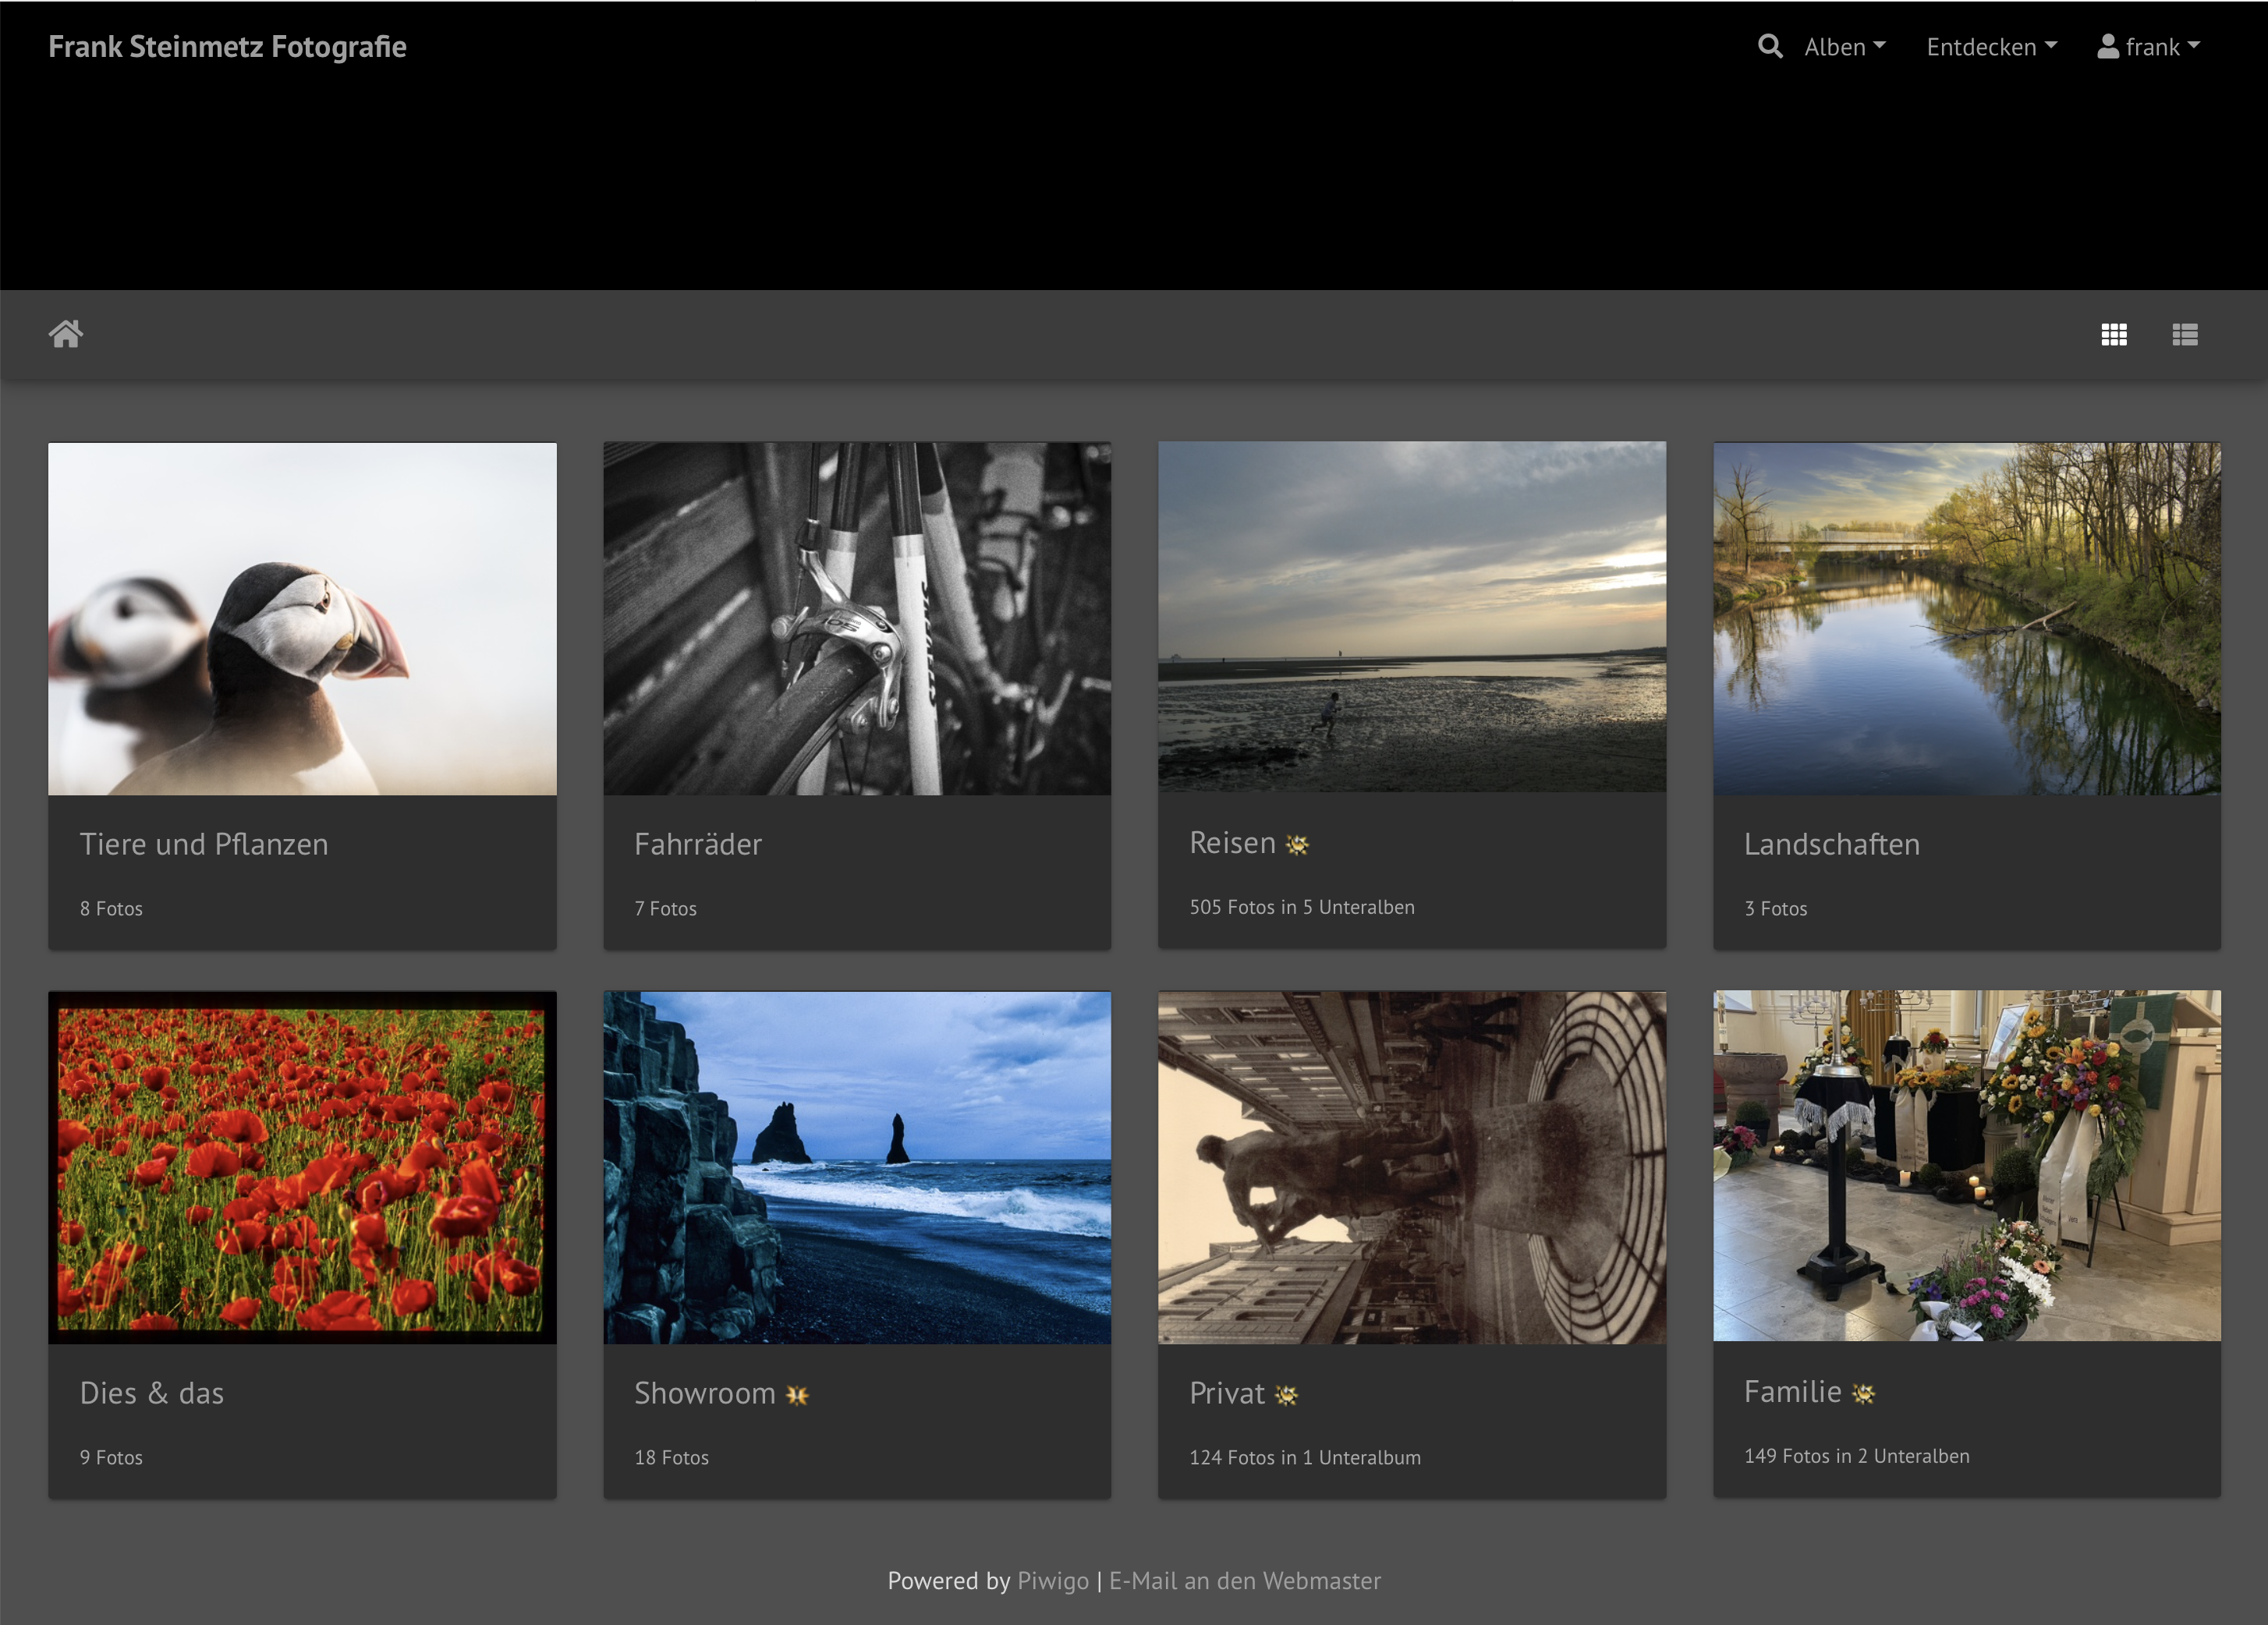The width and height of the screenshot is (2268, 1625).
Task: Open the Tiere und Pflanzen album title
Action: pyautogui.click(x=204, y=845)
